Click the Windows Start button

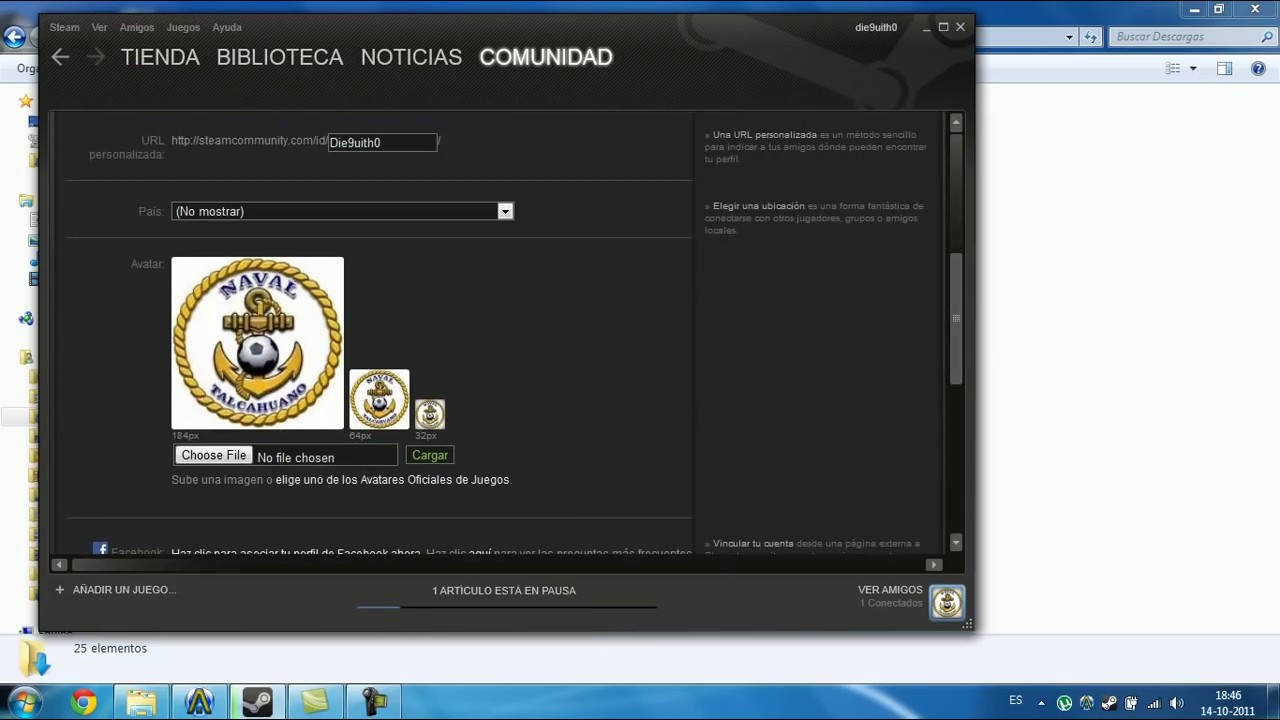click(24, 702)
